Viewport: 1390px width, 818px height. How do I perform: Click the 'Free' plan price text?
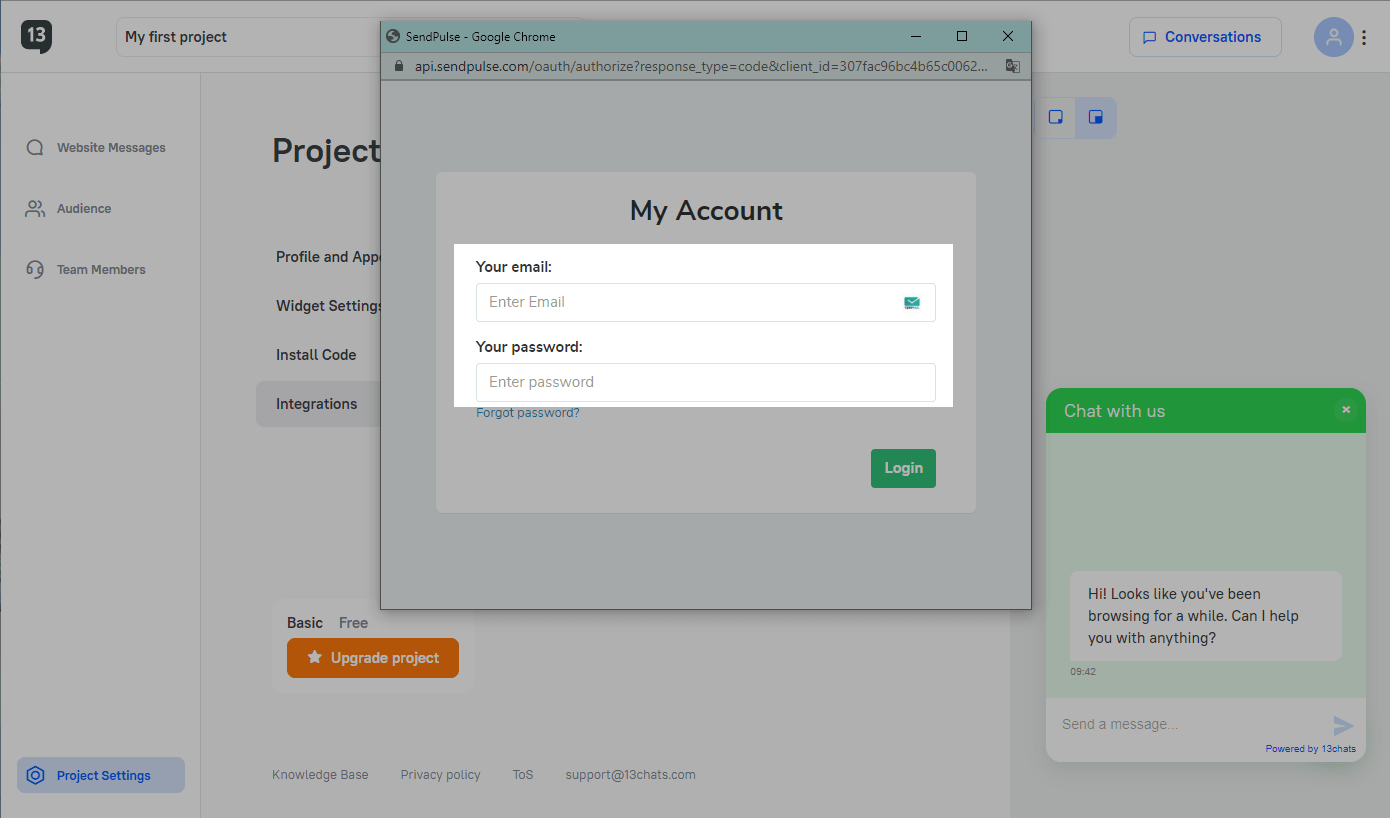pyautogui.click(x=353, y=623)
